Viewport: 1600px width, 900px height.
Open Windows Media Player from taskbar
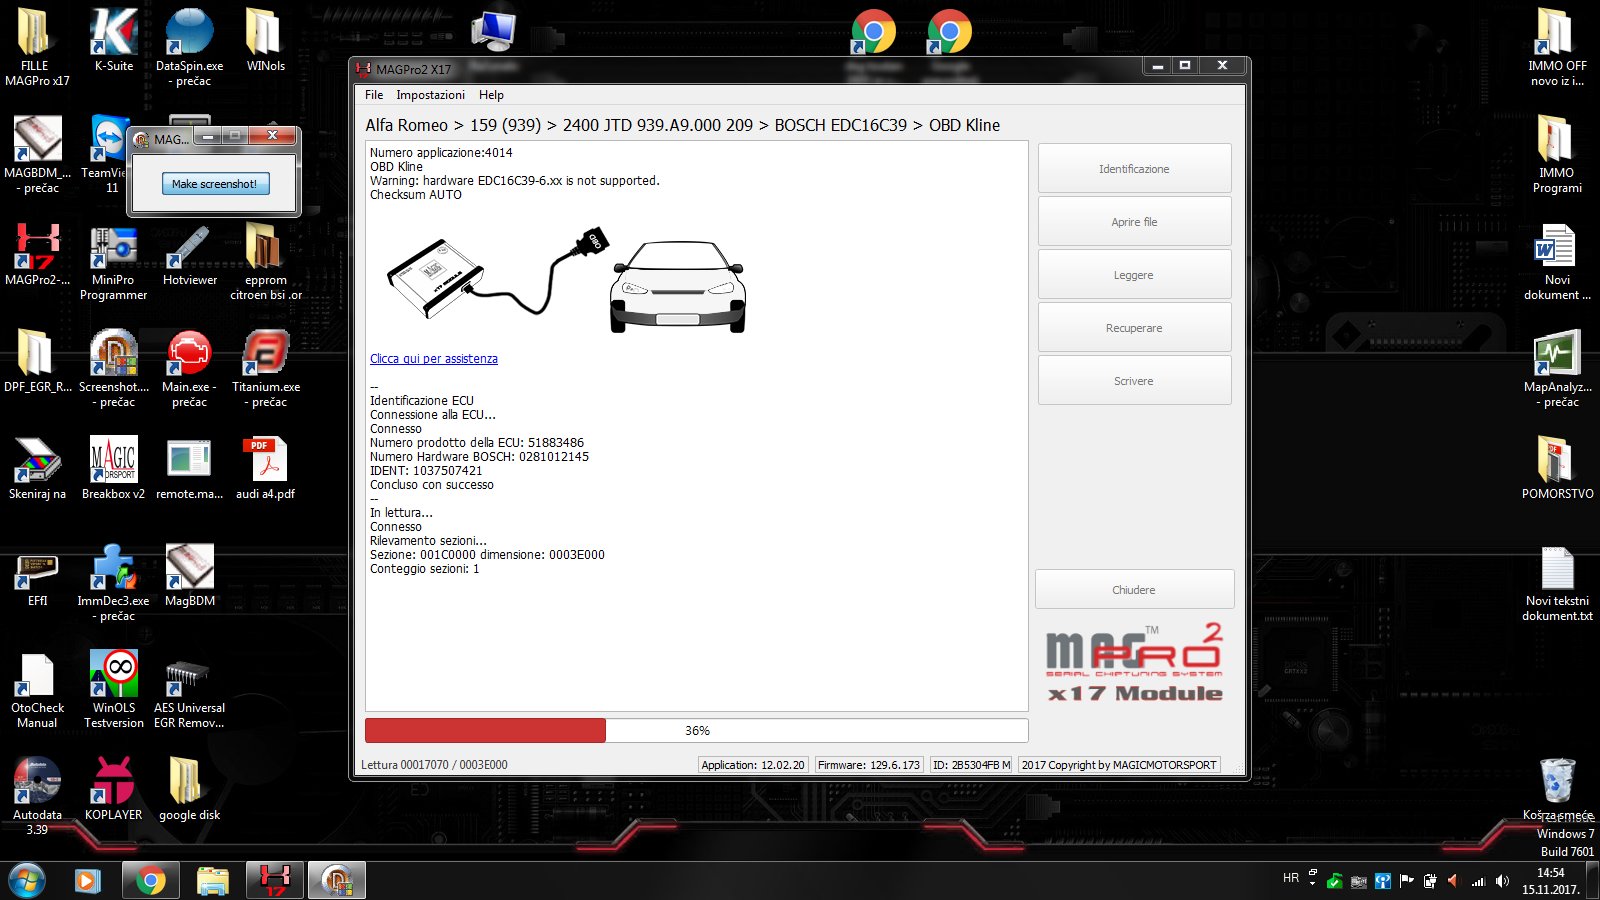click(x=88, y=881)
